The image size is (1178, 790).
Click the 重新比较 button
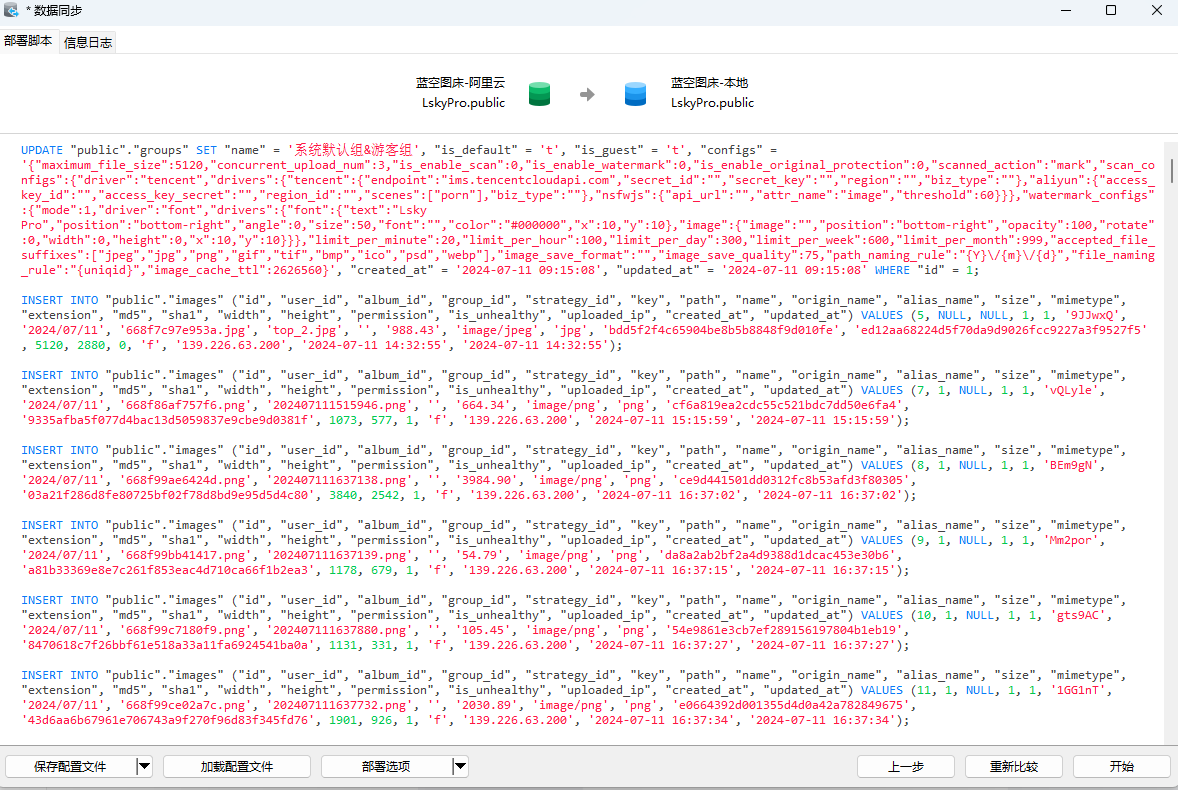tap(1013, 767)
